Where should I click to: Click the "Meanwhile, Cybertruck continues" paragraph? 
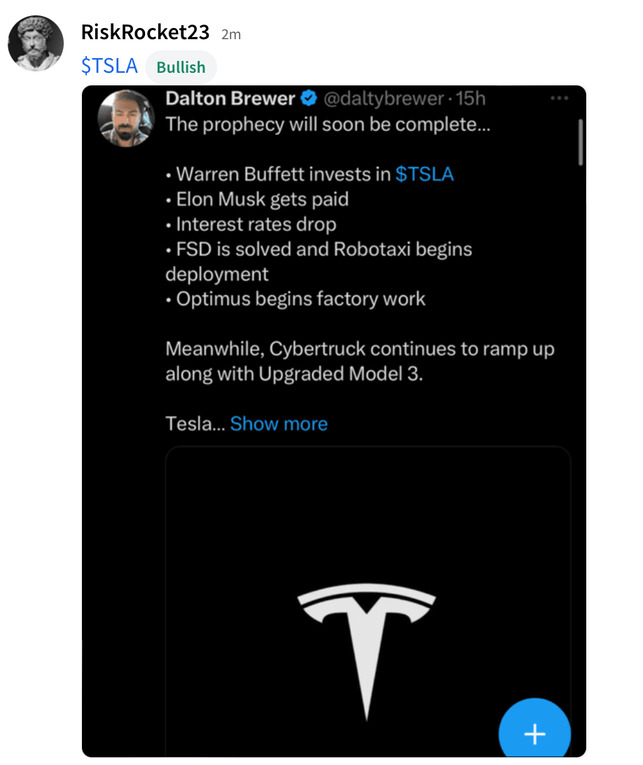point(360,361)
